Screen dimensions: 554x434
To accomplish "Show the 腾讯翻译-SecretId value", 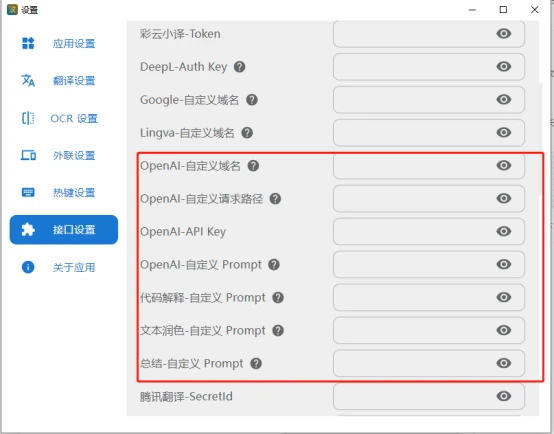I will pos(503,396).
